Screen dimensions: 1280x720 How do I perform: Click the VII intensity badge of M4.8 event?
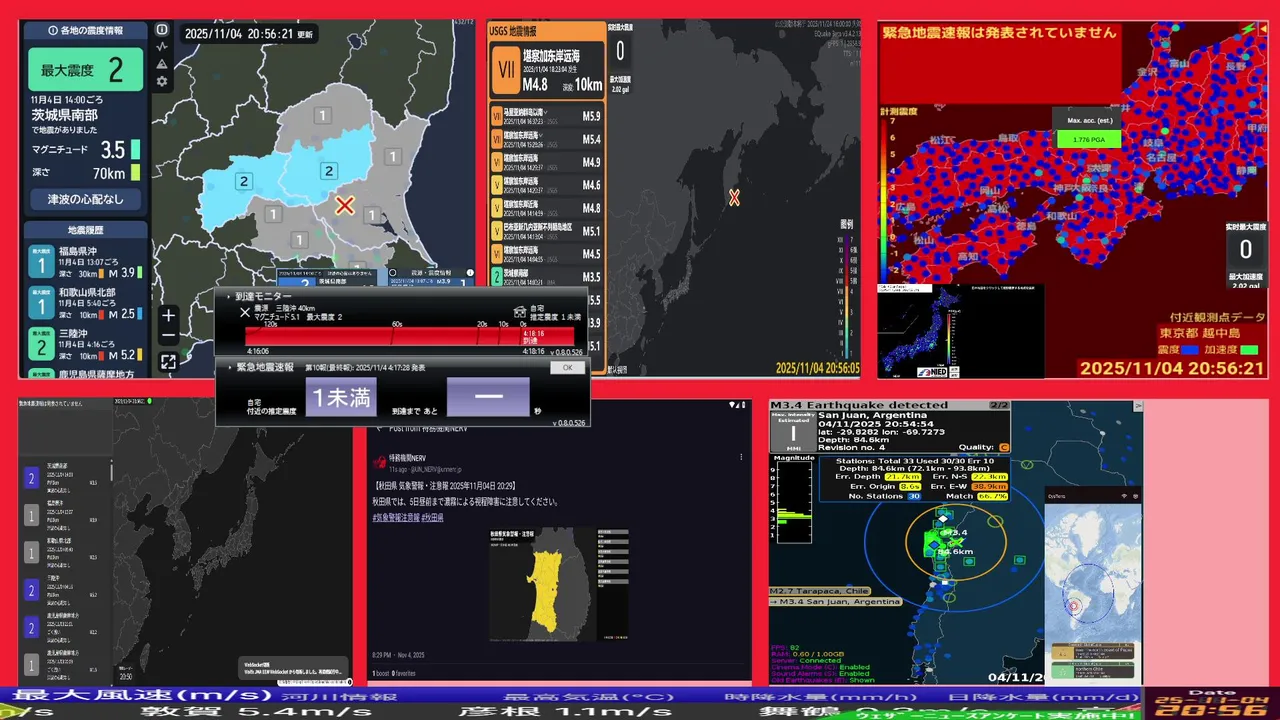[x=505, y=72]
